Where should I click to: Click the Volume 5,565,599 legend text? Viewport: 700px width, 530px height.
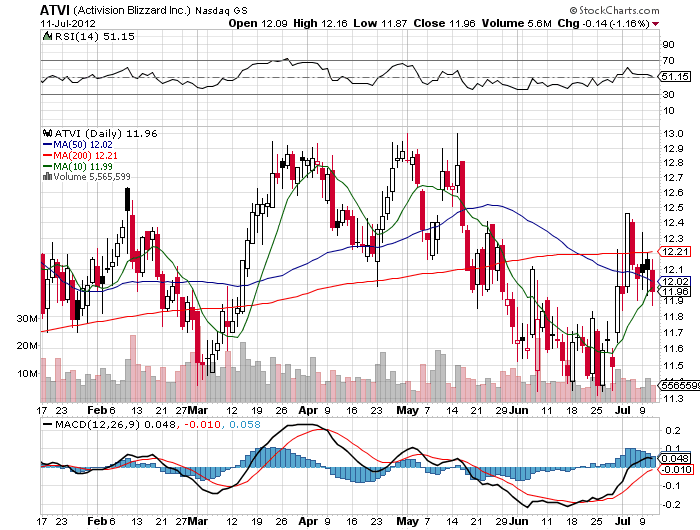pyautogui.click(x=92, y=177)
